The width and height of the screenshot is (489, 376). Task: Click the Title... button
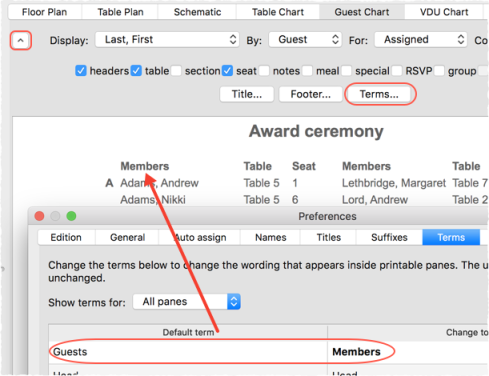point(247,94)
